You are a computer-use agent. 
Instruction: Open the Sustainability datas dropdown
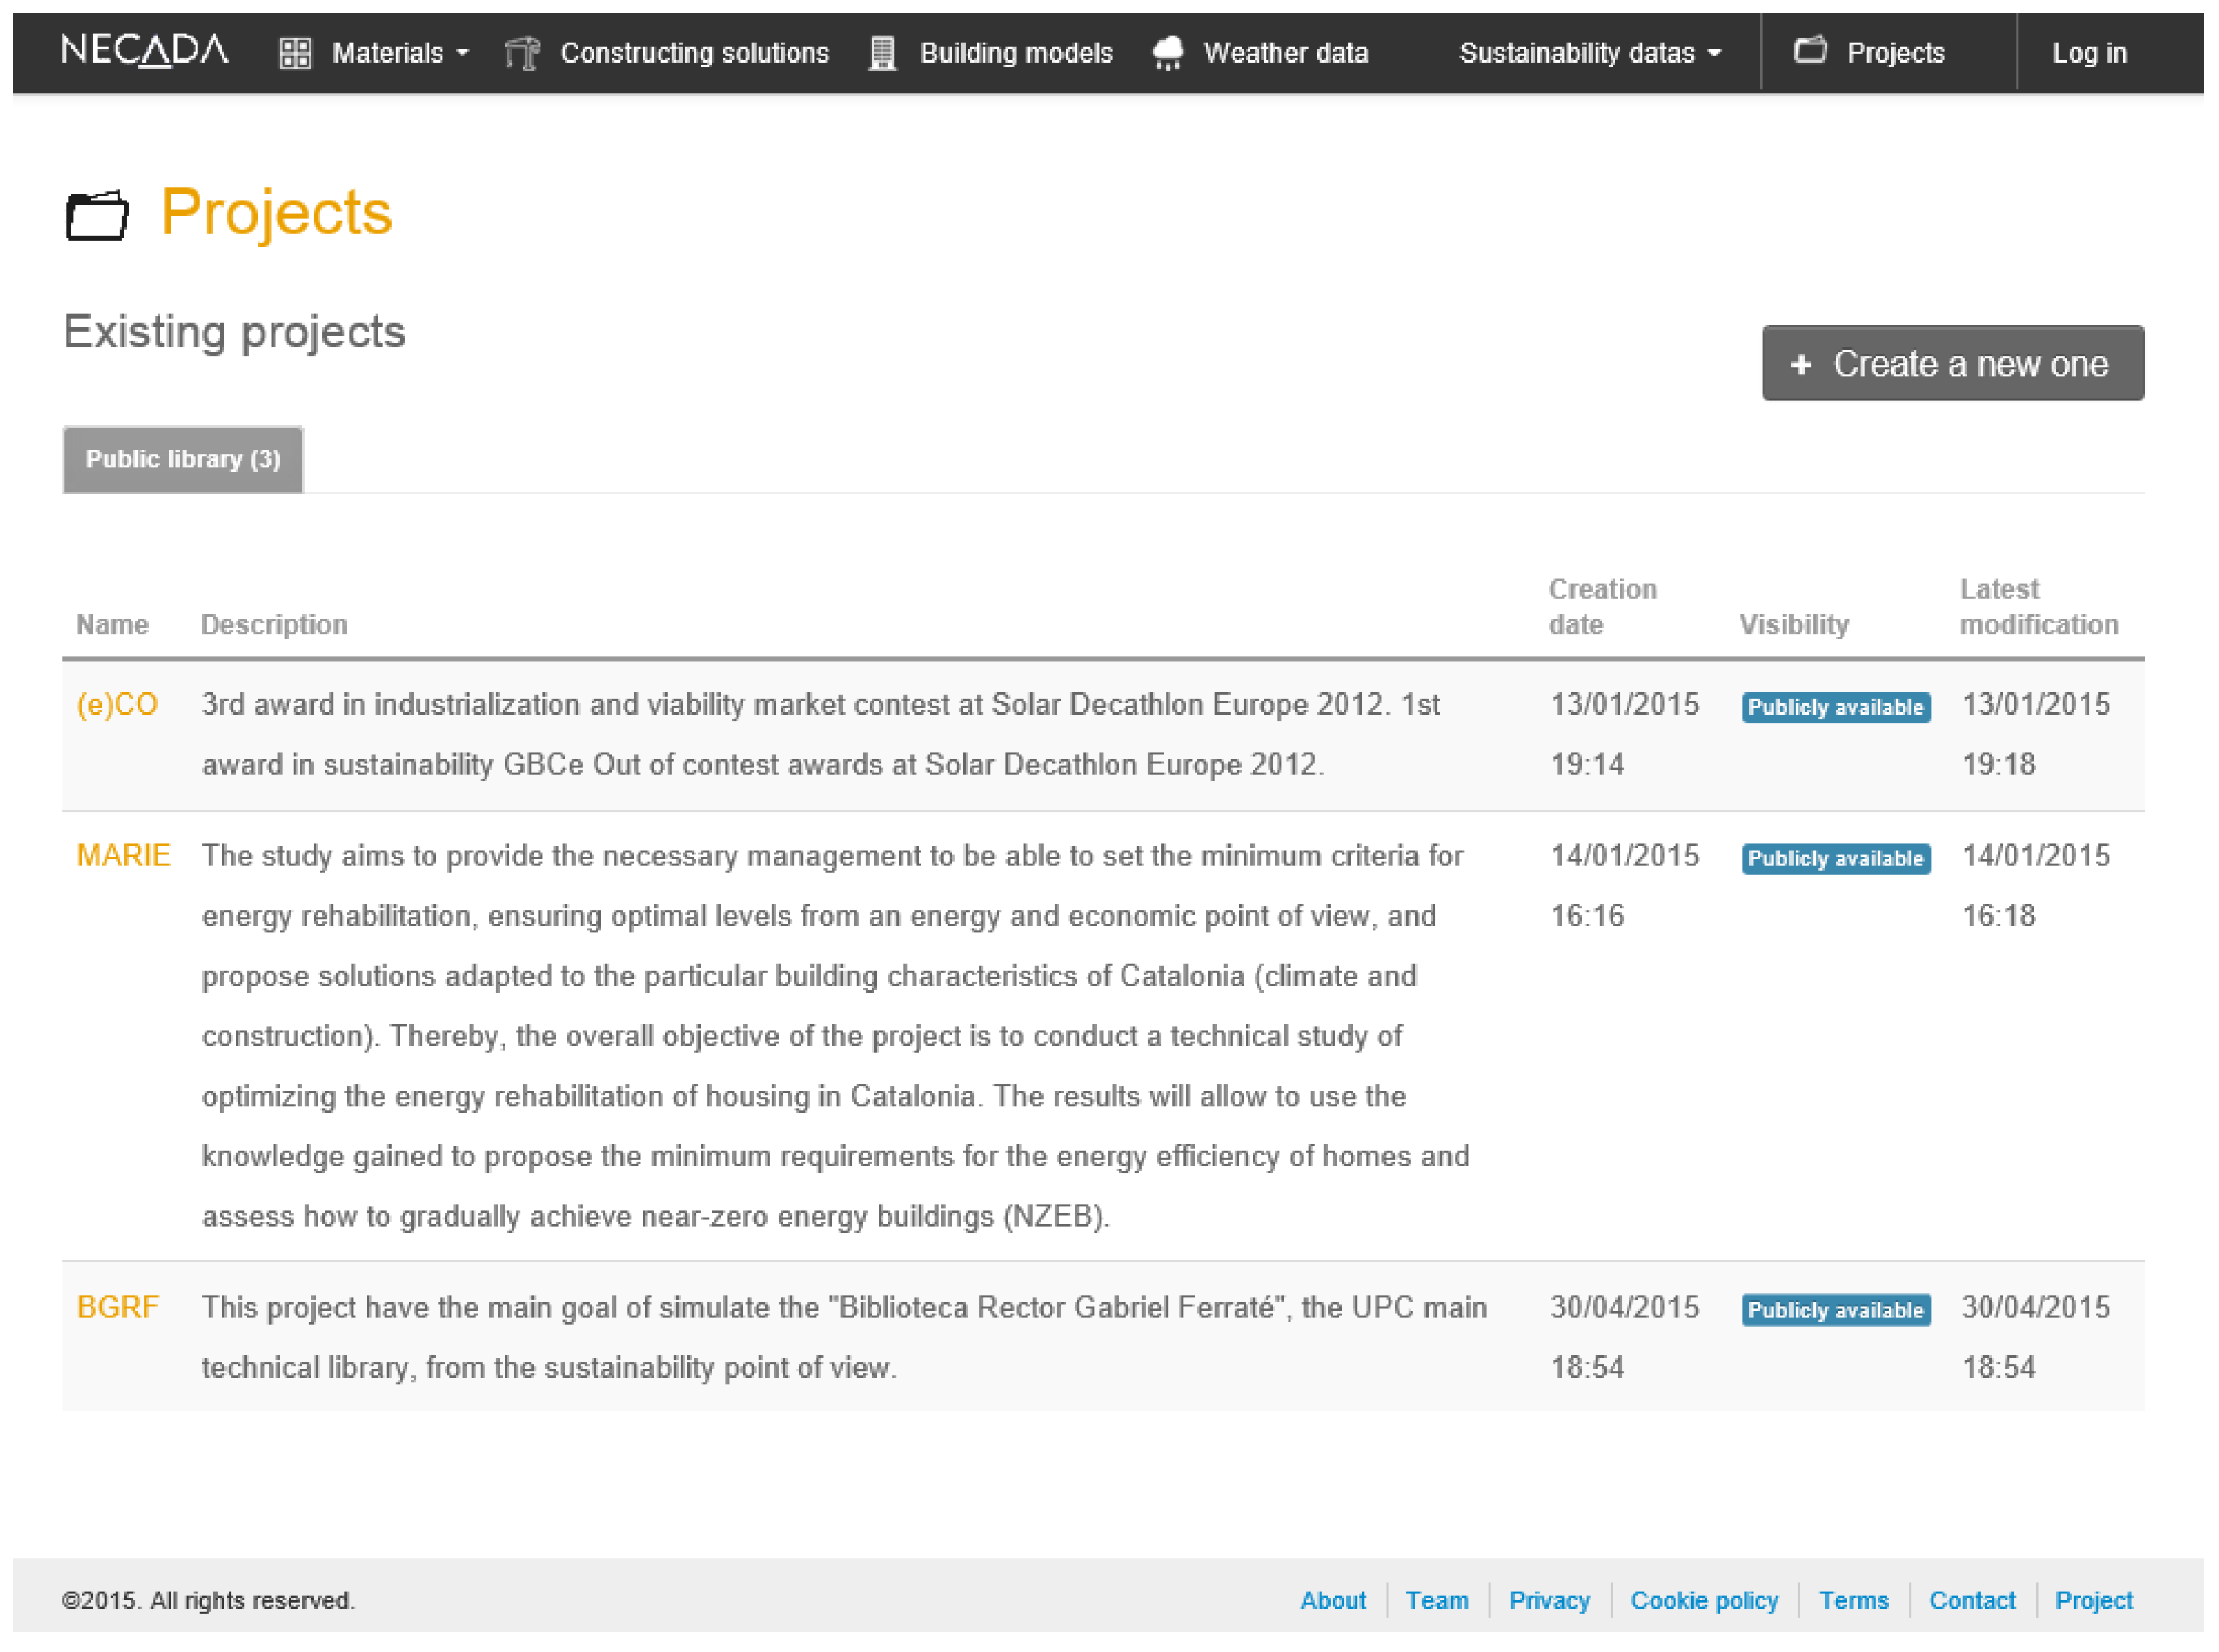coord(1588,53)
